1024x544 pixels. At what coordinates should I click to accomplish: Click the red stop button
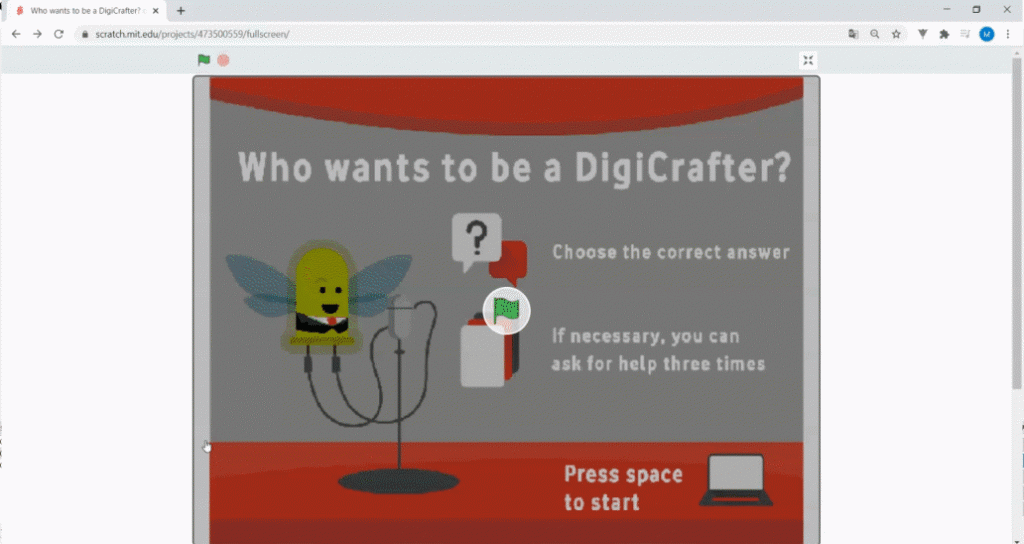(223, 60)
